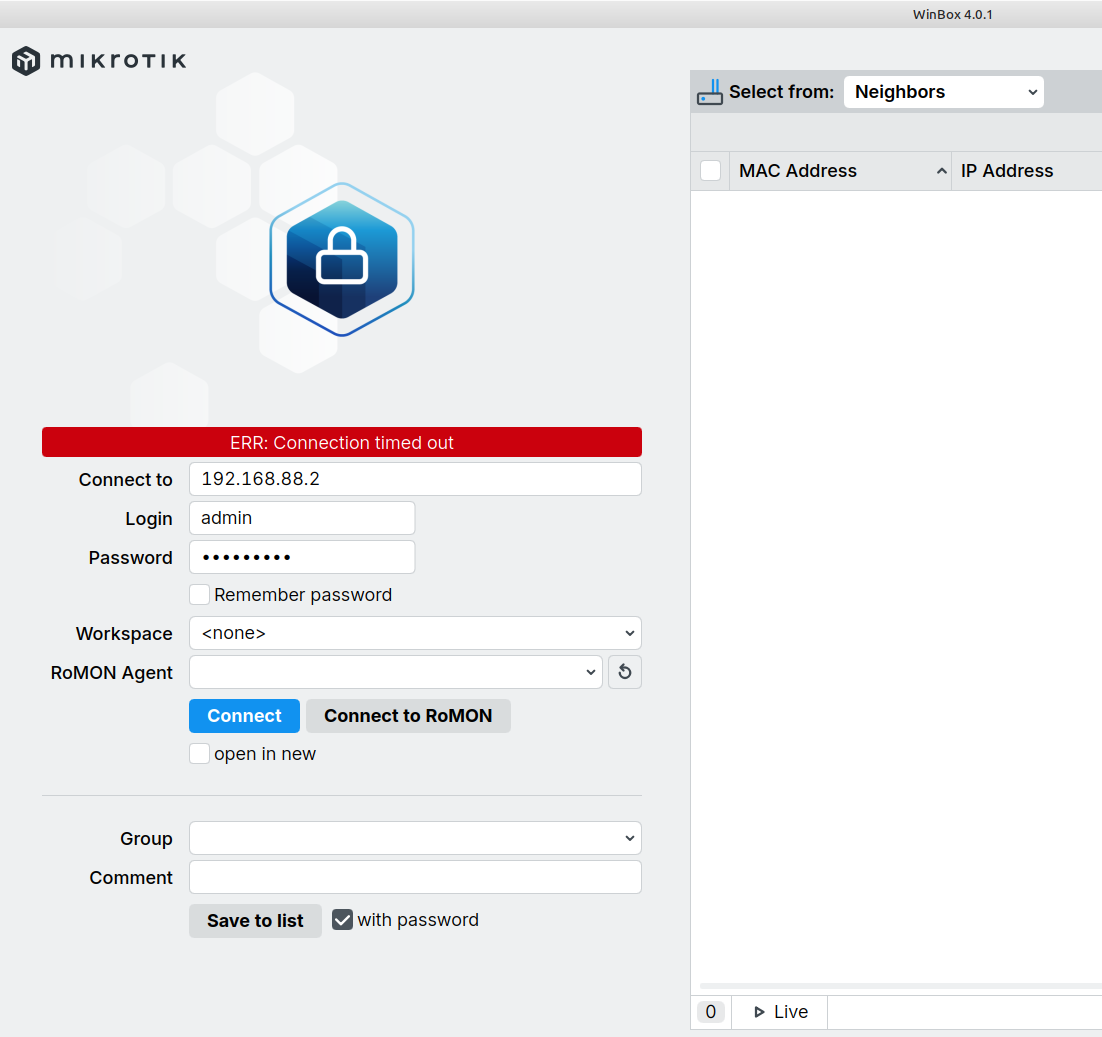
Task: Click into the Comment field
Action: click(x=415, y=878)
